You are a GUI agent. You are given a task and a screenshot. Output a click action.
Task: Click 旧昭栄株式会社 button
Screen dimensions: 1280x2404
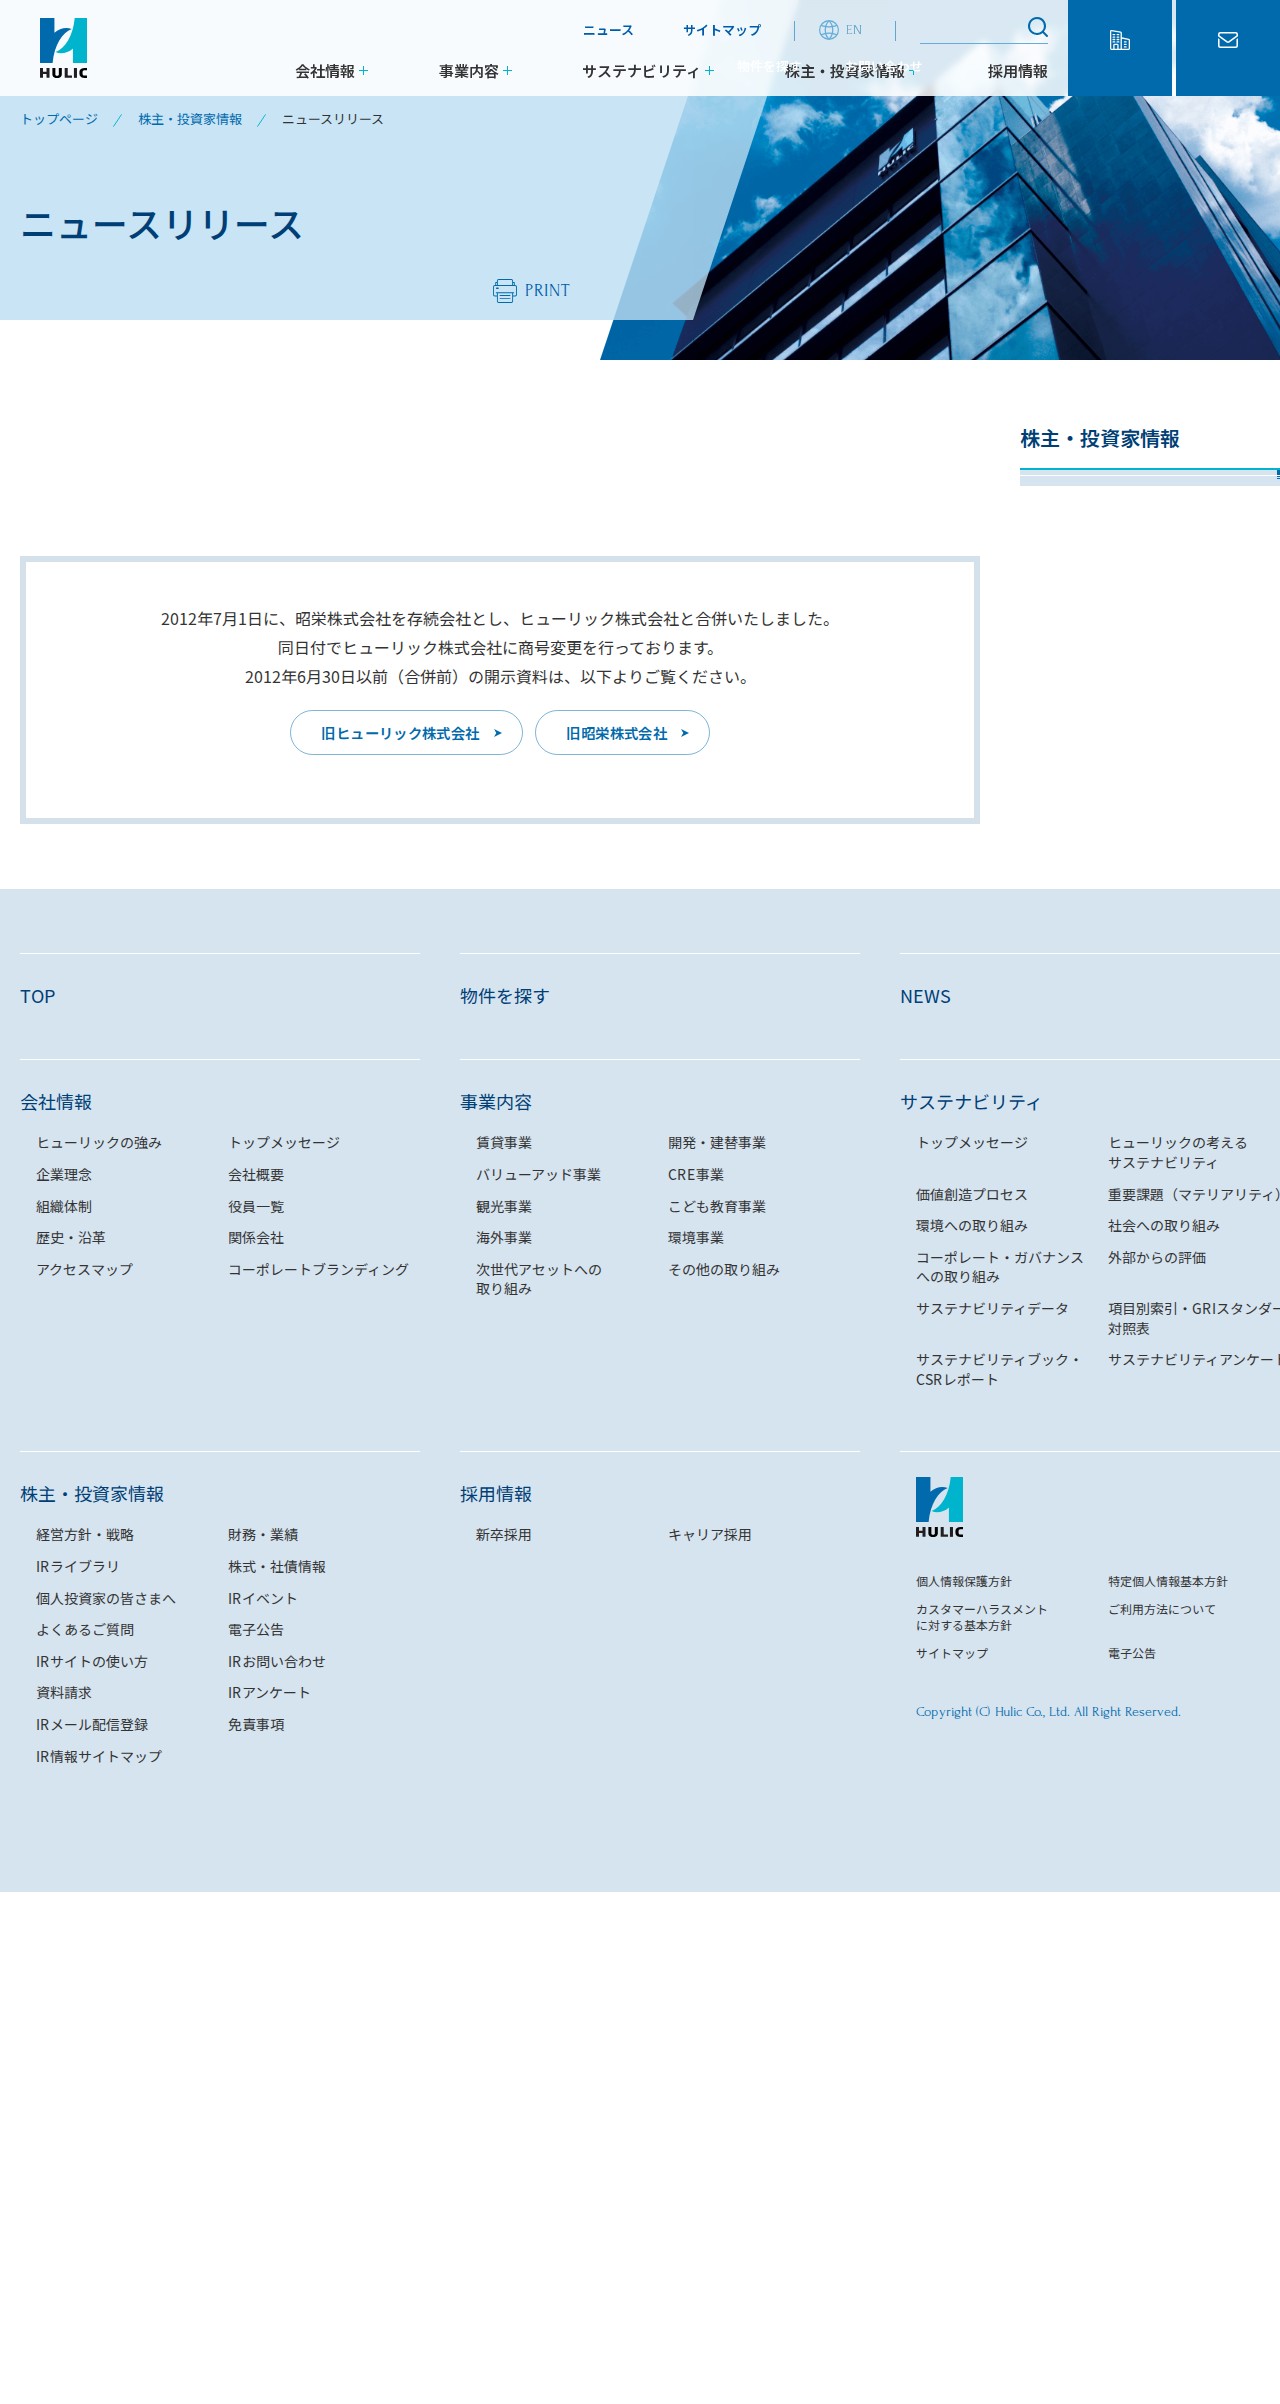[x=622, y=733]
